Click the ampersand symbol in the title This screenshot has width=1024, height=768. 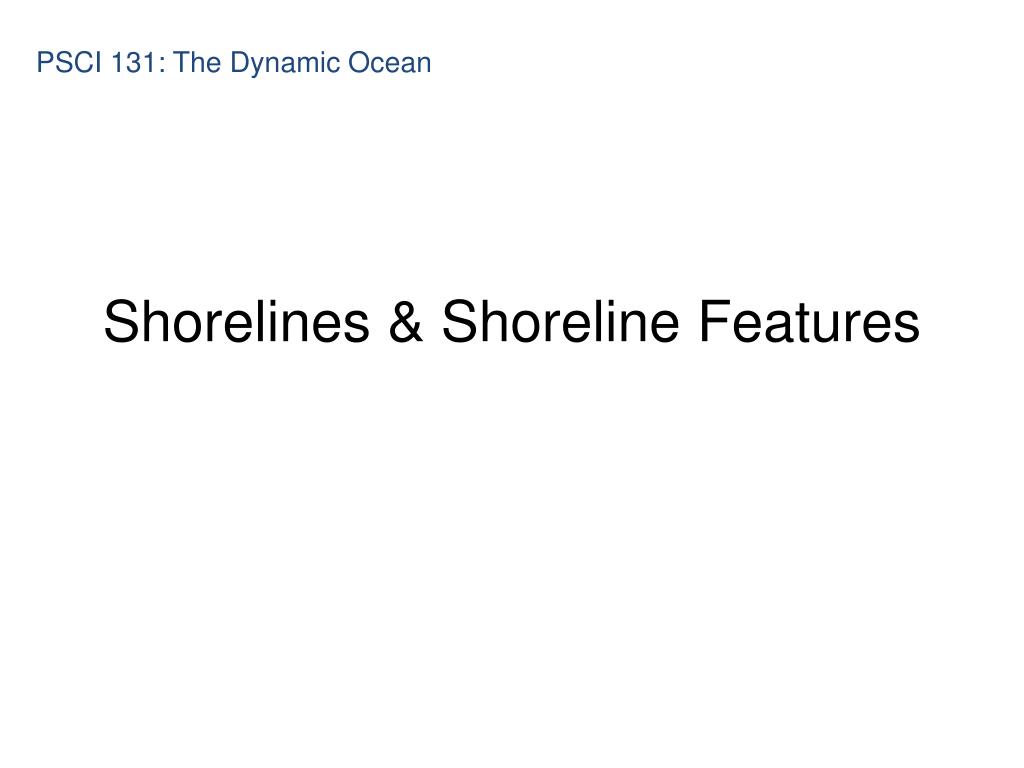[406, 321]
